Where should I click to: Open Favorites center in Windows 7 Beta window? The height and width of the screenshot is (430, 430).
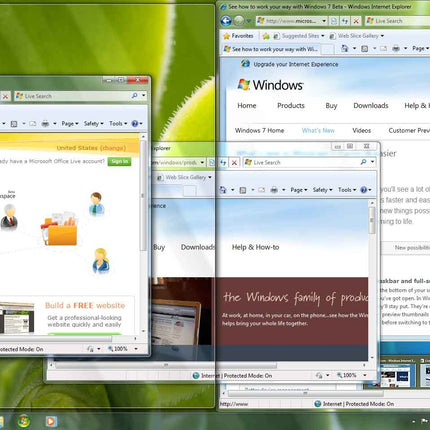click(238, 36)
